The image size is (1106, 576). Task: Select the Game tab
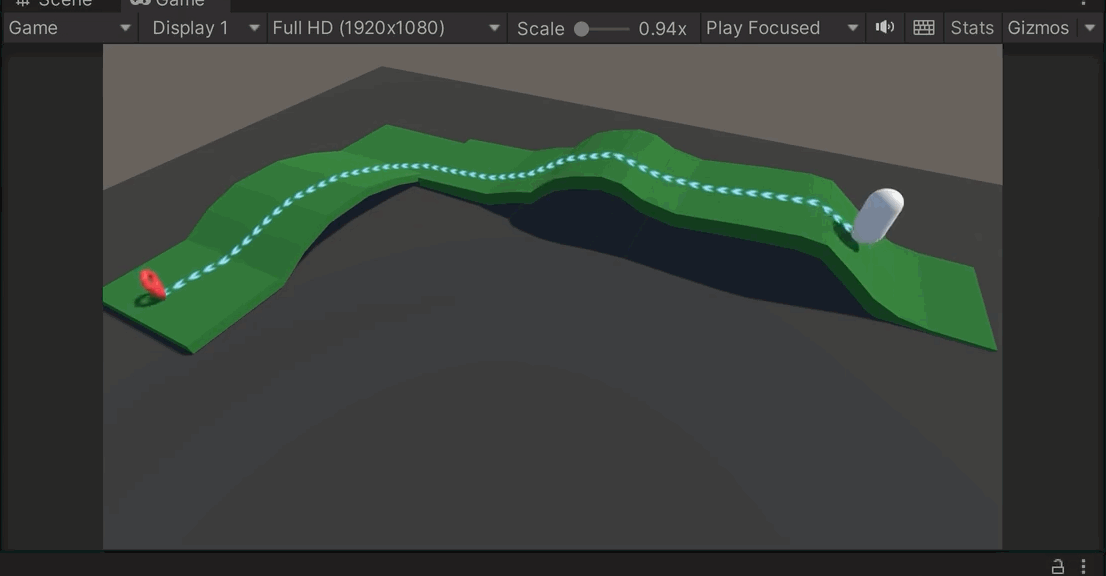click(173, 4)
